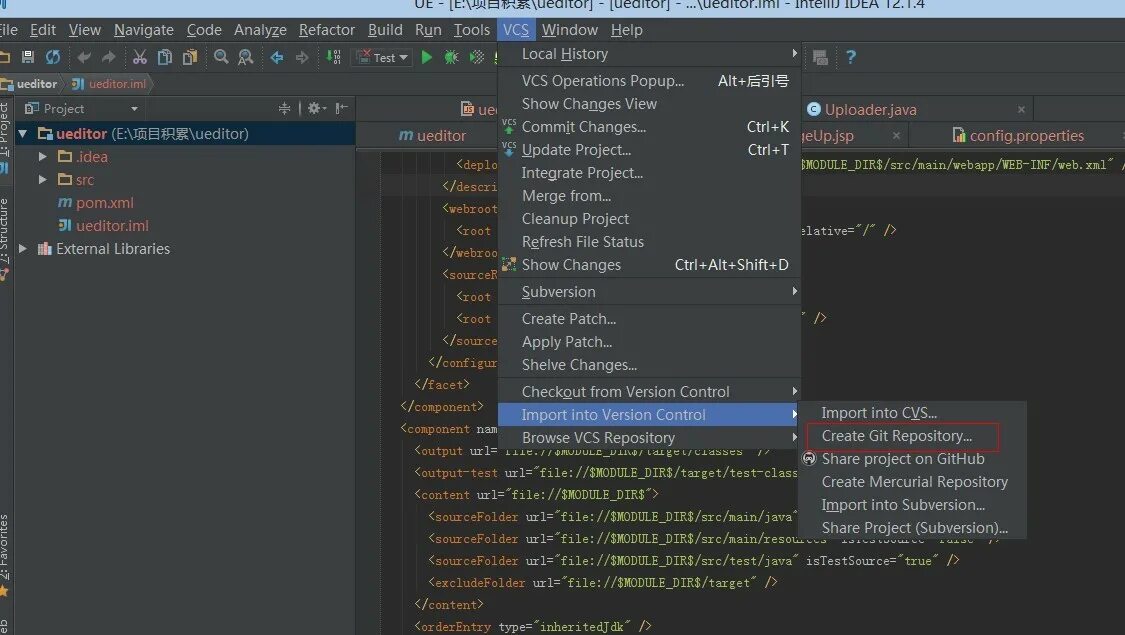Click the Back navigation arrow
Screen dimensions: 1125x635
(x=277, y=57)
